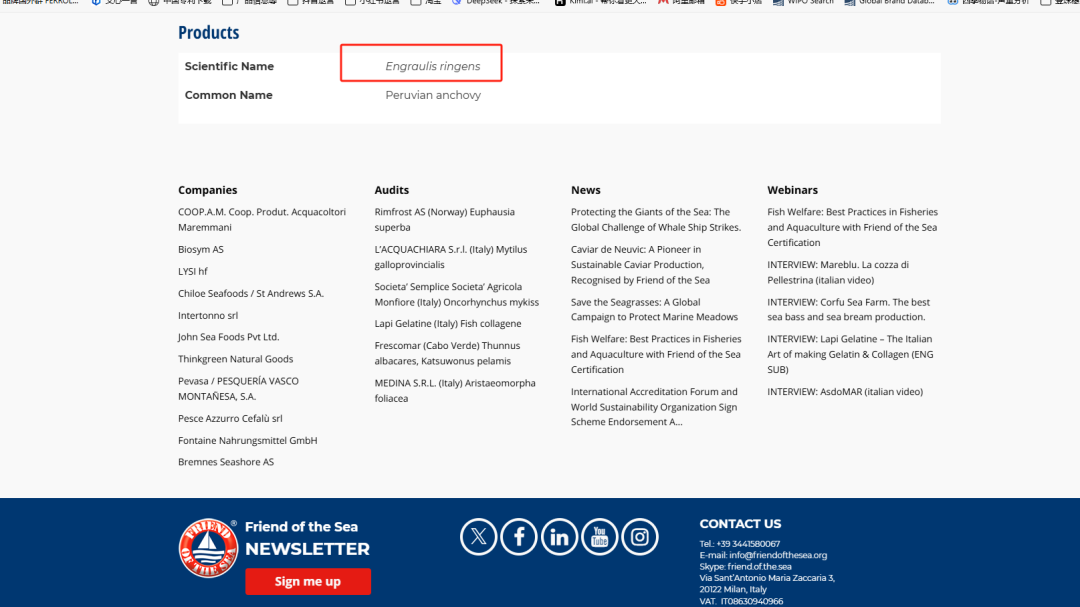Watch the Mareblu cozza di Pellestrina interview
The height and width of the screenshot is (607, 1080).
[838, 272]
